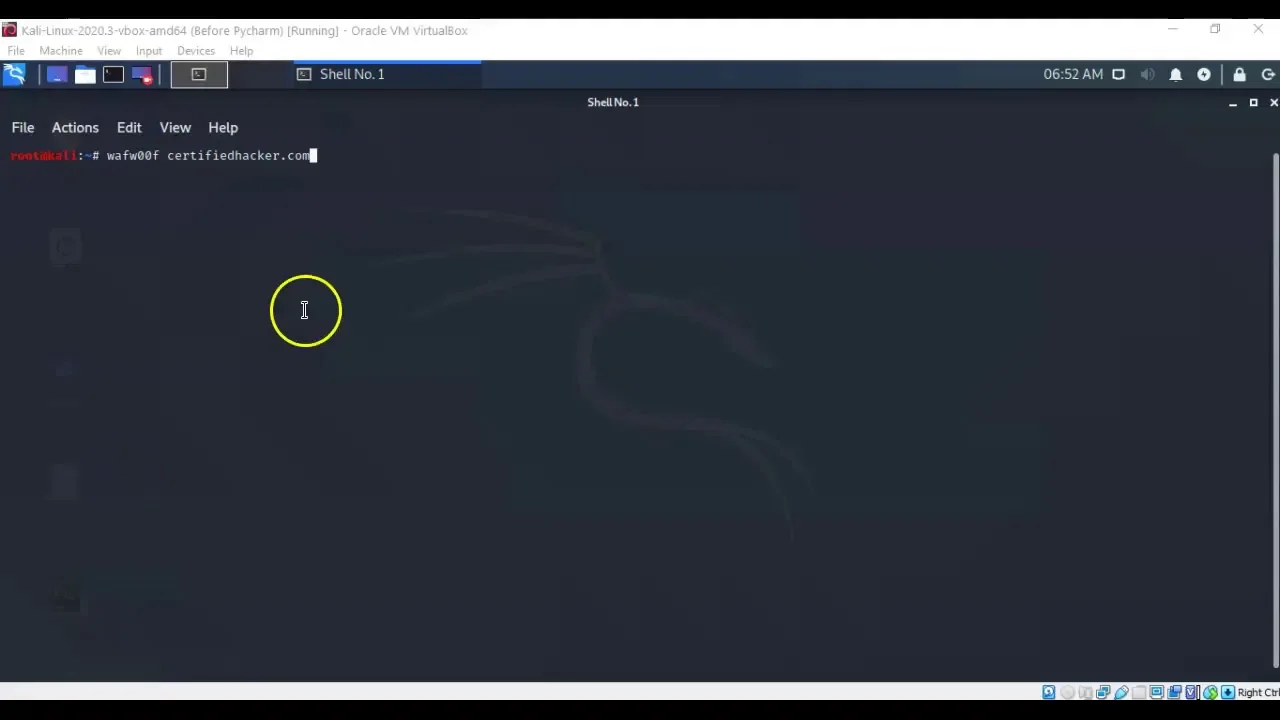Open VirtualBox Help menu
This screenshot has width=1280, height=720.
tap(241, 51)
